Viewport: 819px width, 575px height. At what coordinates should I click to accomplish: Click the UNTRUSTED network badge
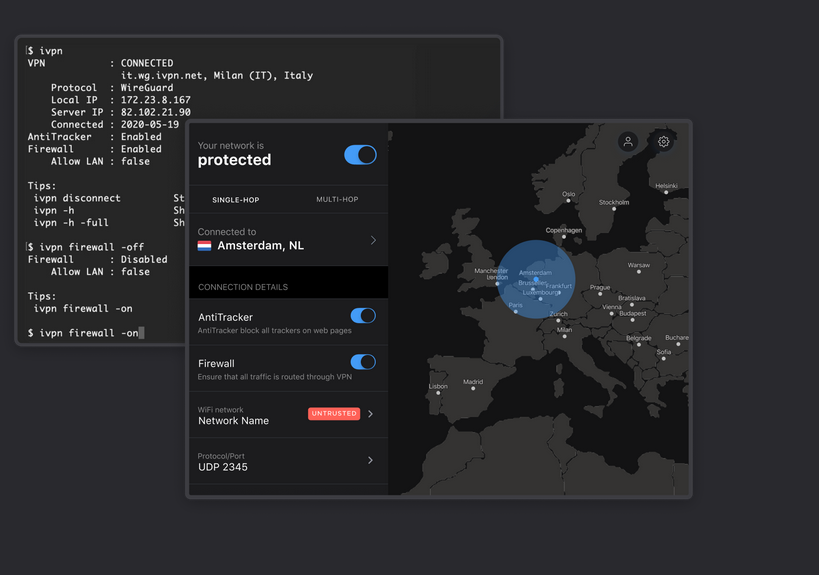334,414
